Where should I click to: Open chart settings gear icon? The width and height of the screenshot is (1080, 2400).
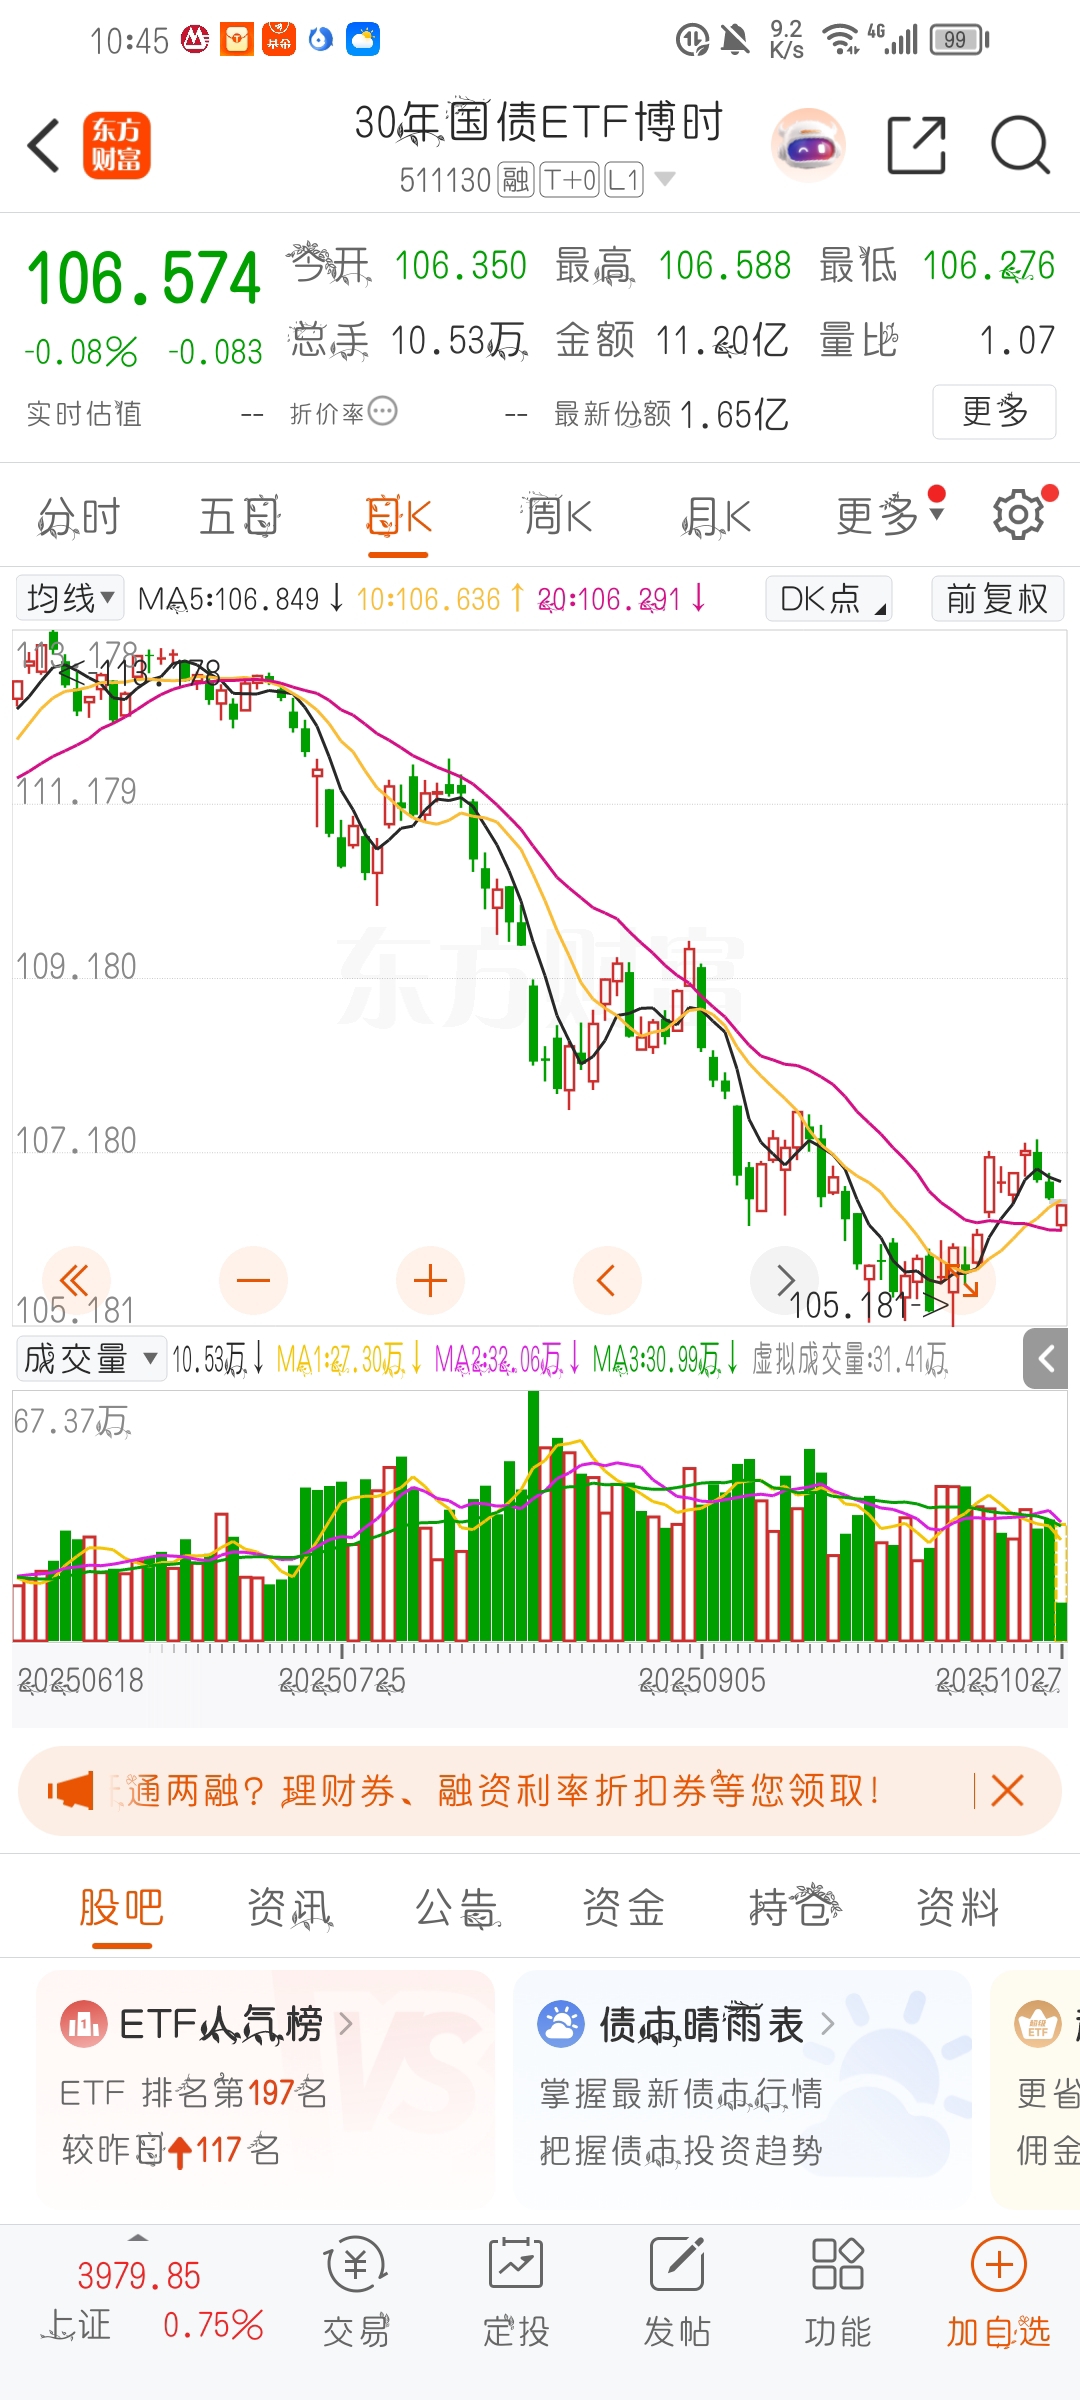coord(1018,515)
